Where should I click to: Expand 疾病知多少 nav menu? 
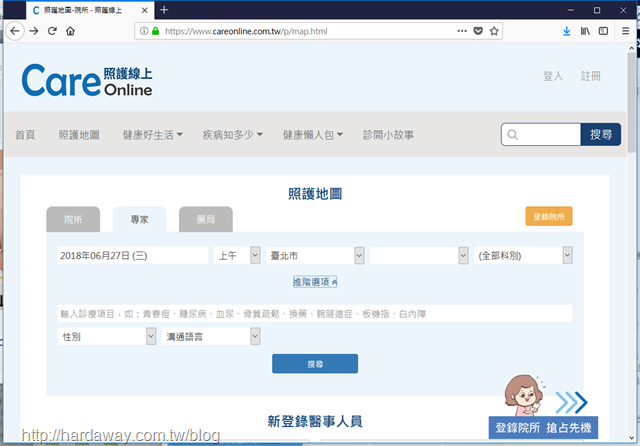pos(232,135)
